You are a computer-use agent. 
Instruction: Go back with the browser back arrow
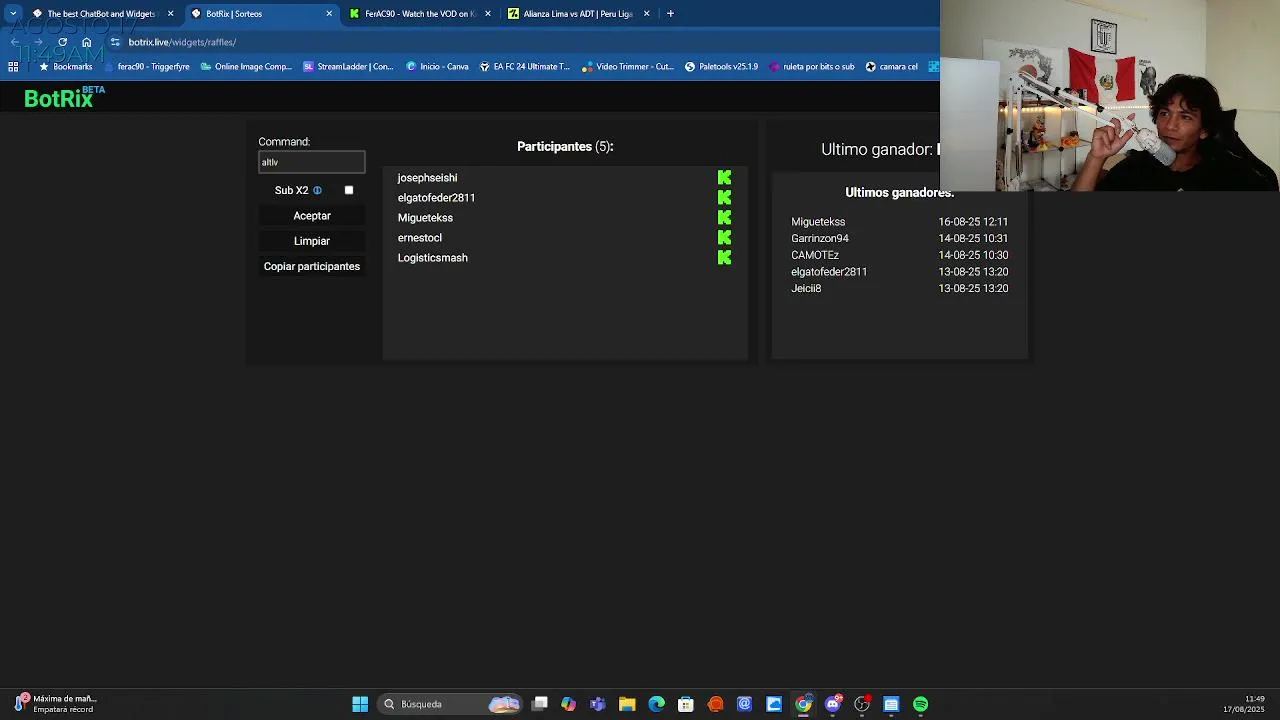click(x=15, y=42)
